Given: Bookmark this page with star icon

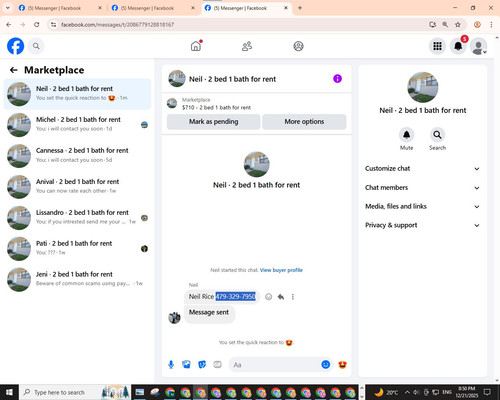Looking at the screenshot, I should pos(458,24).
